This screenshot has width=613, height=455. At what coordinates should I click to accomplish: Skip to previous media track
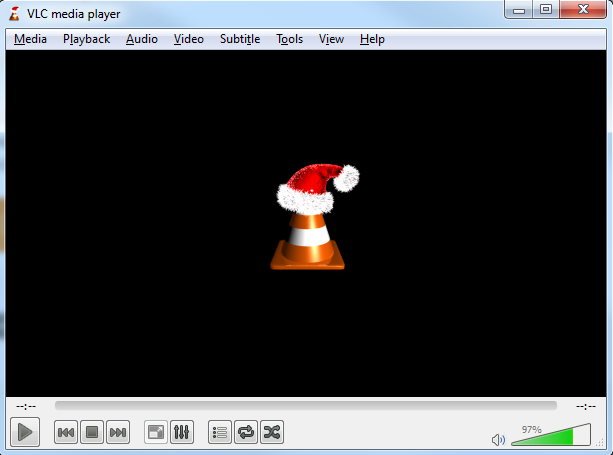(65, 432)
